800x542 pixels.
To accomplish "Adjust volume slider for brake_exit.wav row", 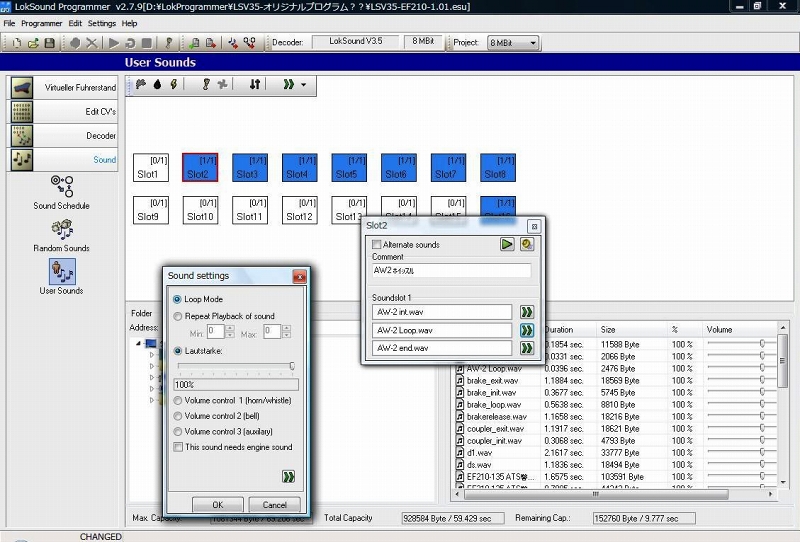I will [762, 380].
